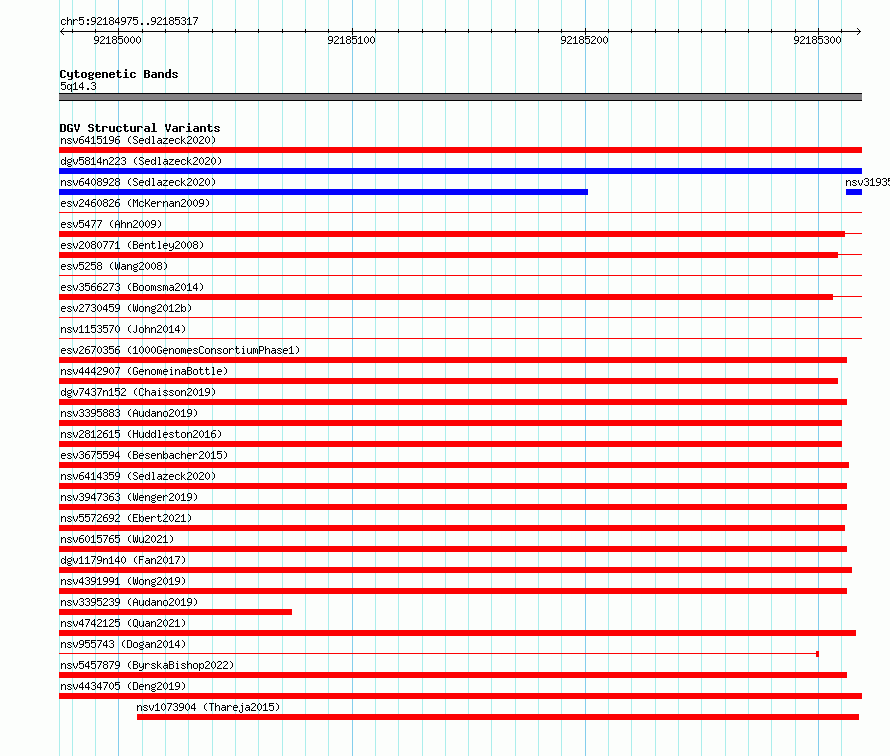Select the dgv5814n223 (Sedlazeck2020) label

[x=141, y=161]
